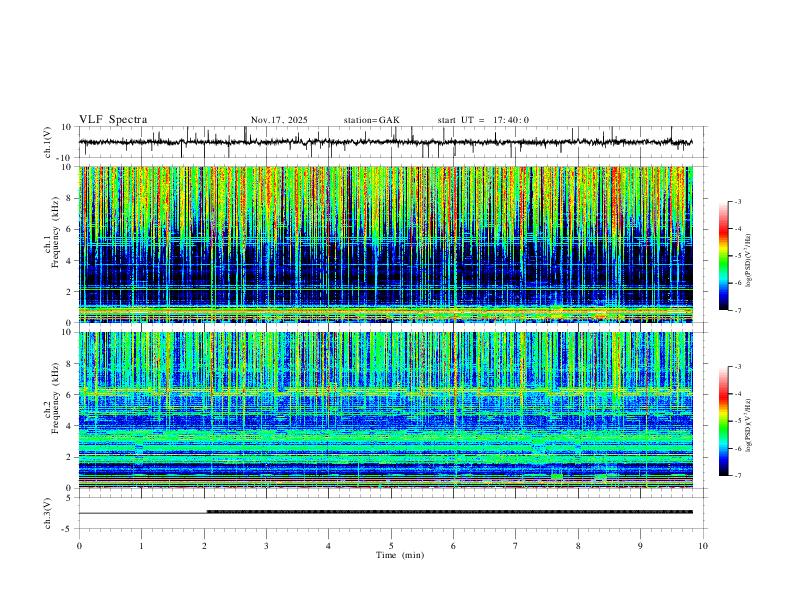Click the ch.1 log(PSD) colorbar label
This screenshot has height=612, width=792.
[x=748, y=260]
